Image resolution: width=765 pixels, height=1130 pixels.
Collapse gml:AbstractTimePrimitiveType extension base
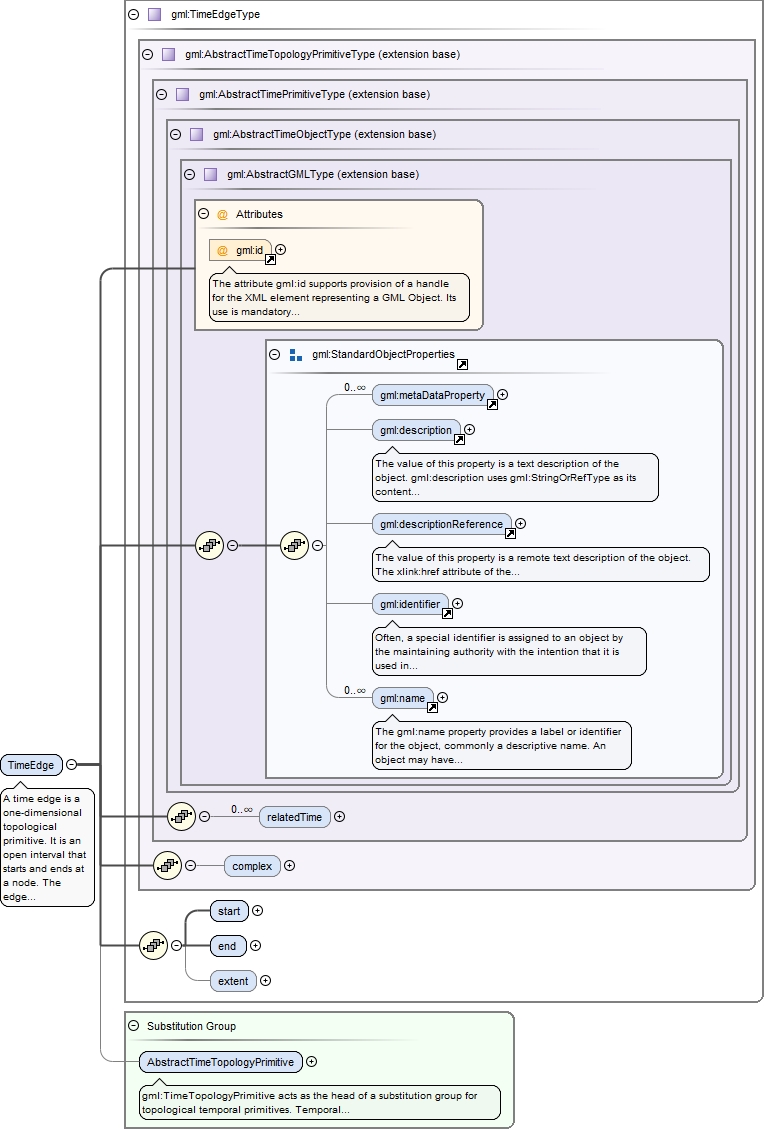pos(161,94)
